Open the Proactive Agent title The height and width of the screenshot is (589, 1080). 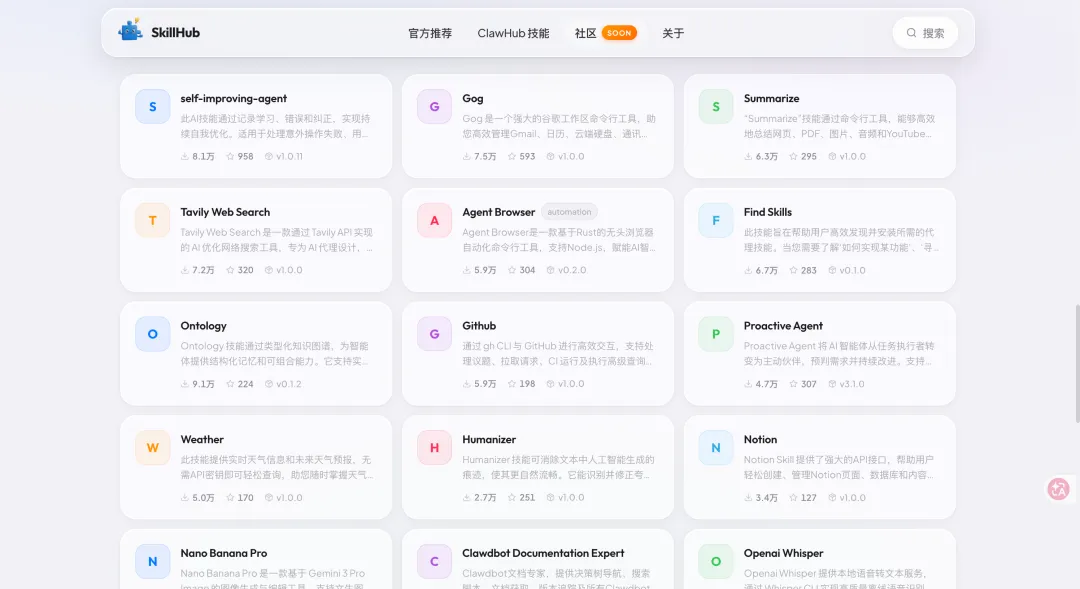point(783,326)
